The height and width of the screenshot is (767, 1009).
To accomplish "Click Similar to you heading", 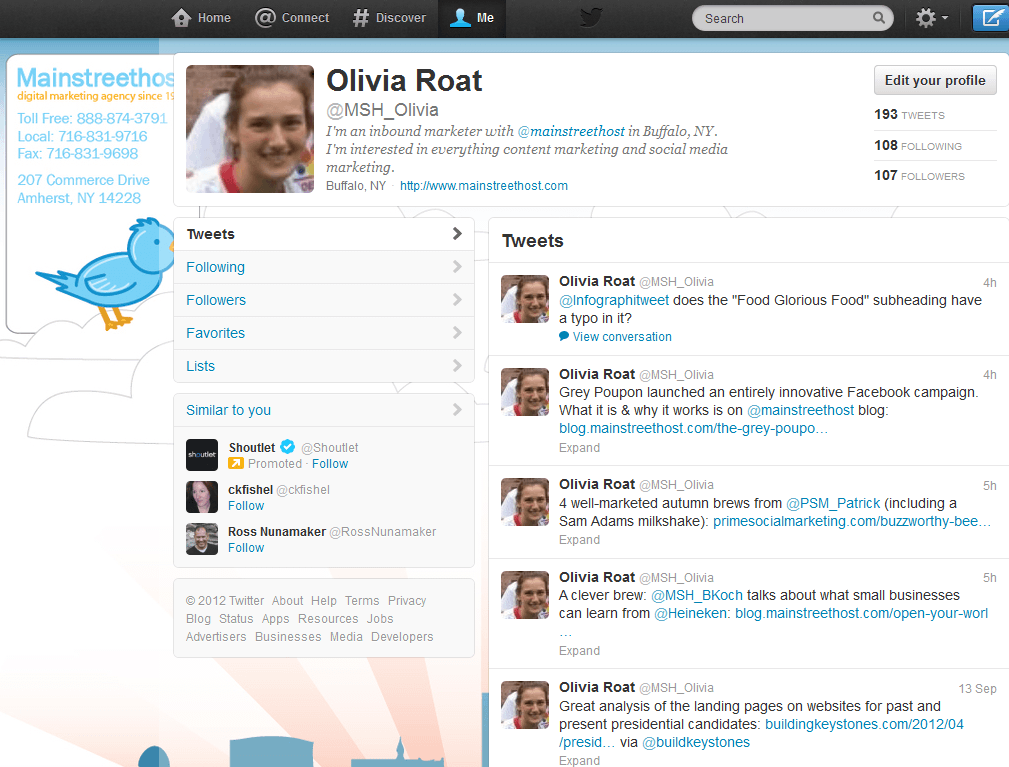I will (228, 410).
